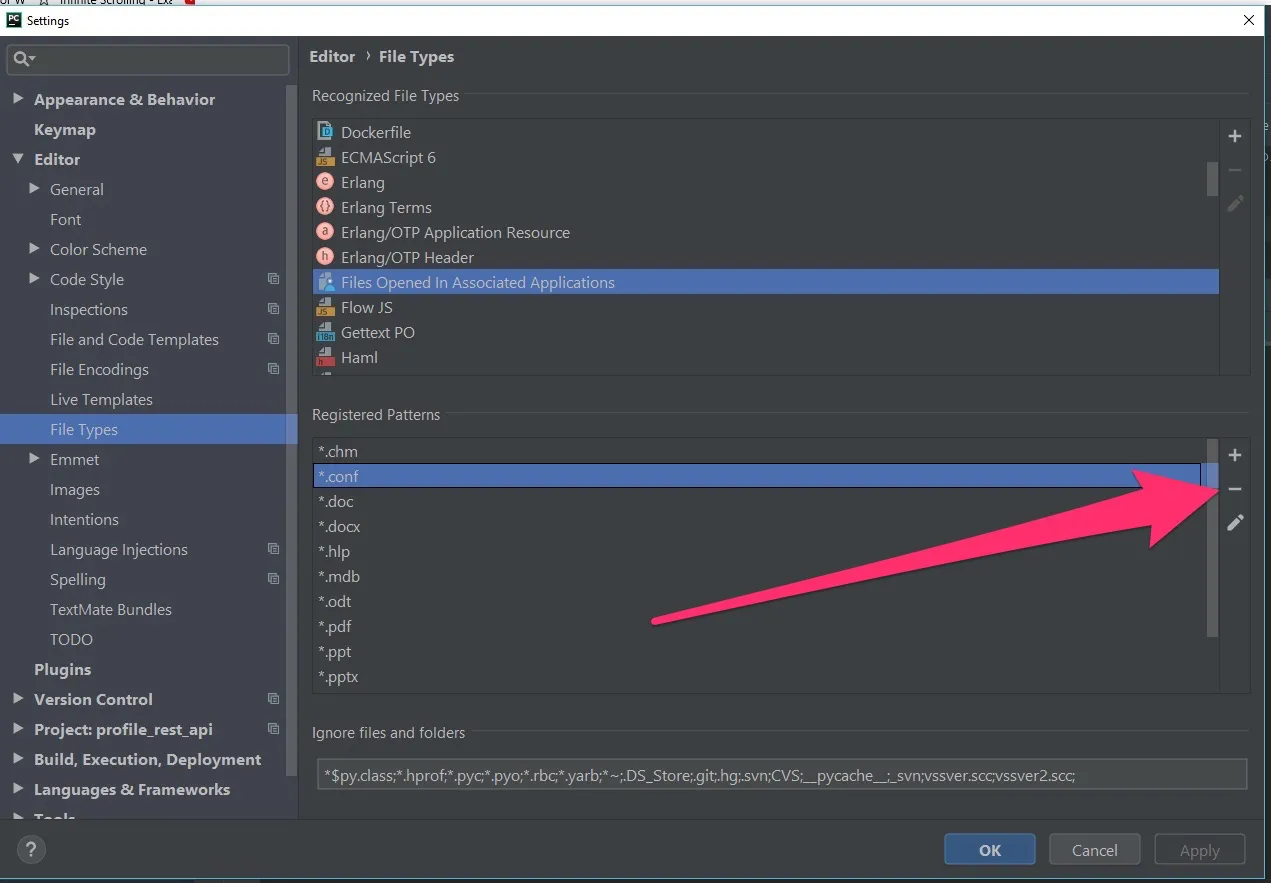Collapse the Editor section
This screenshot has height=883, width=1271.
[18, 159]
